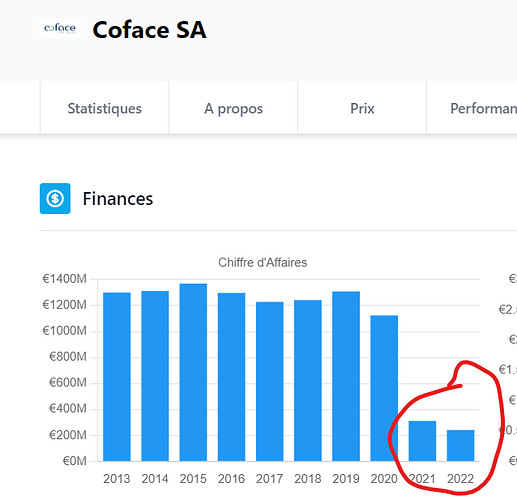Select the 2016 revenue bar

(x=231, y=377)
